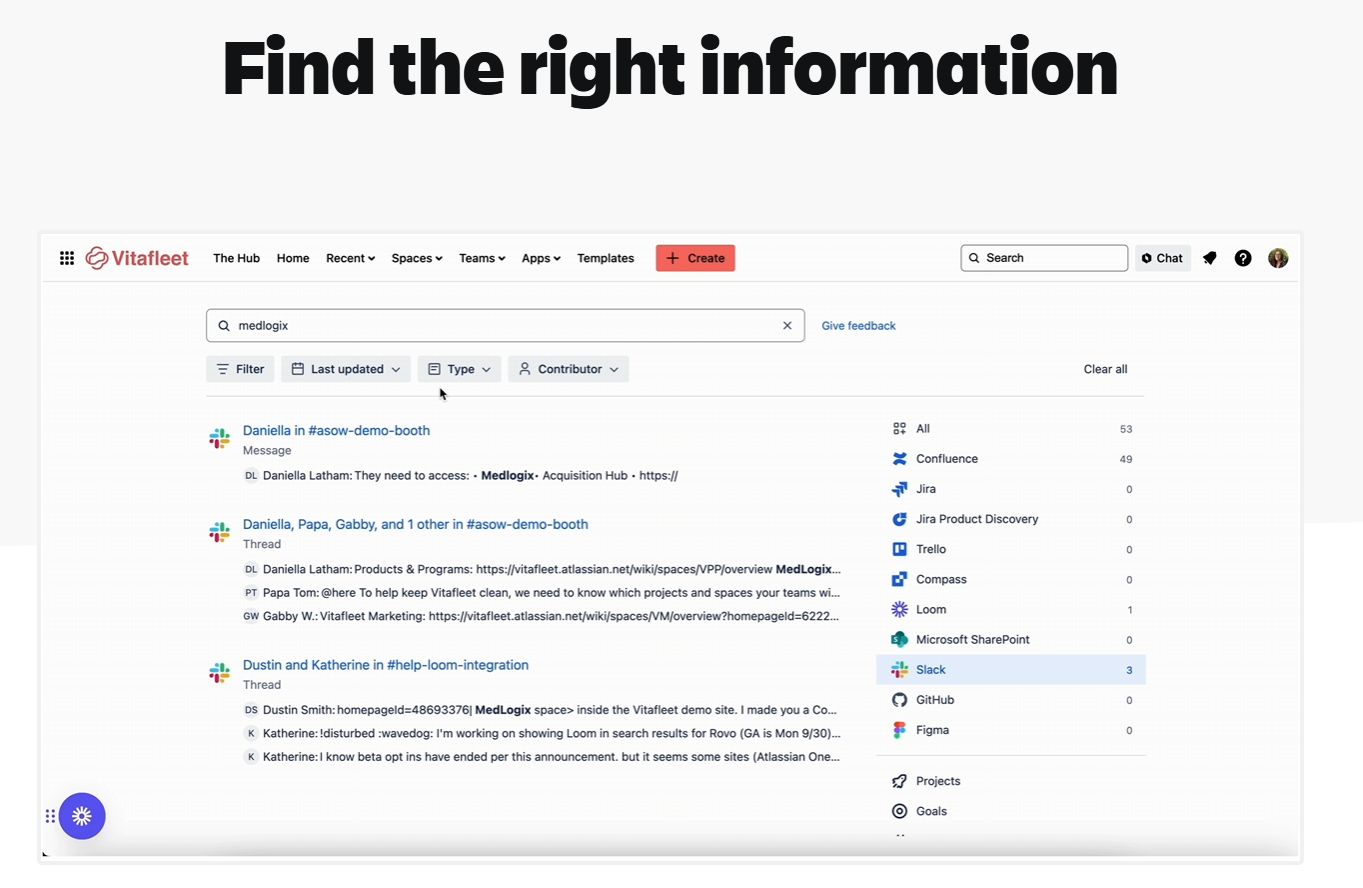The width and height of the screenshot is (1363, 888).
Task: Click the Slack icon beside the Daniella in #asow-demo-booth result
Action: pos(219,438)
